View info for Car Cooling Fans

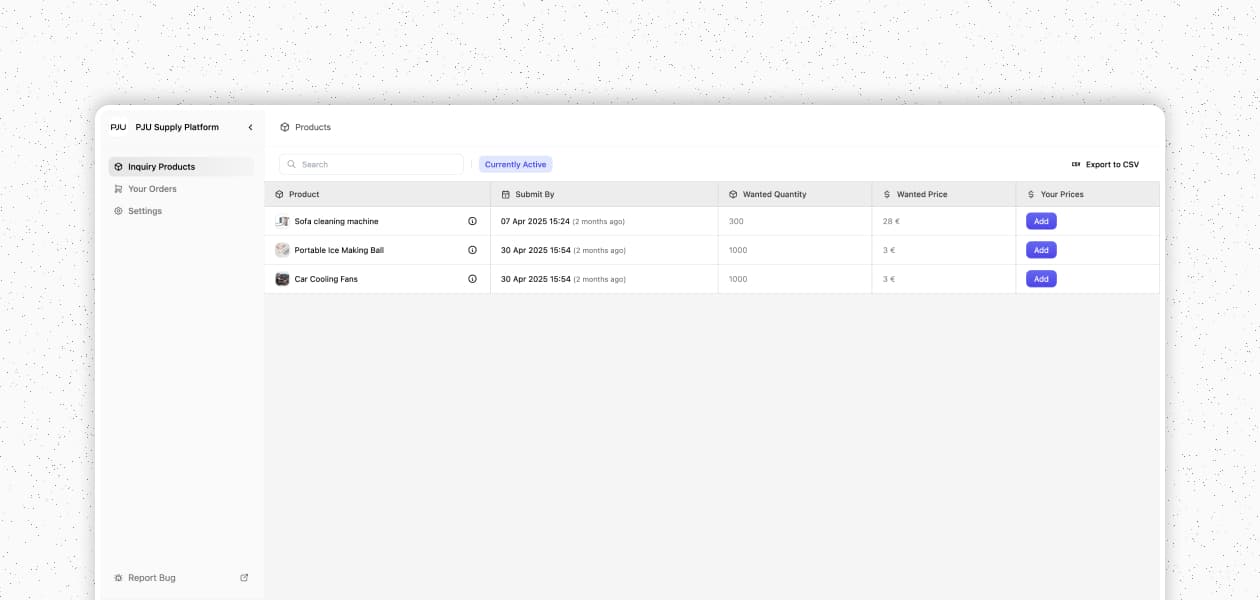click(472, 279)
